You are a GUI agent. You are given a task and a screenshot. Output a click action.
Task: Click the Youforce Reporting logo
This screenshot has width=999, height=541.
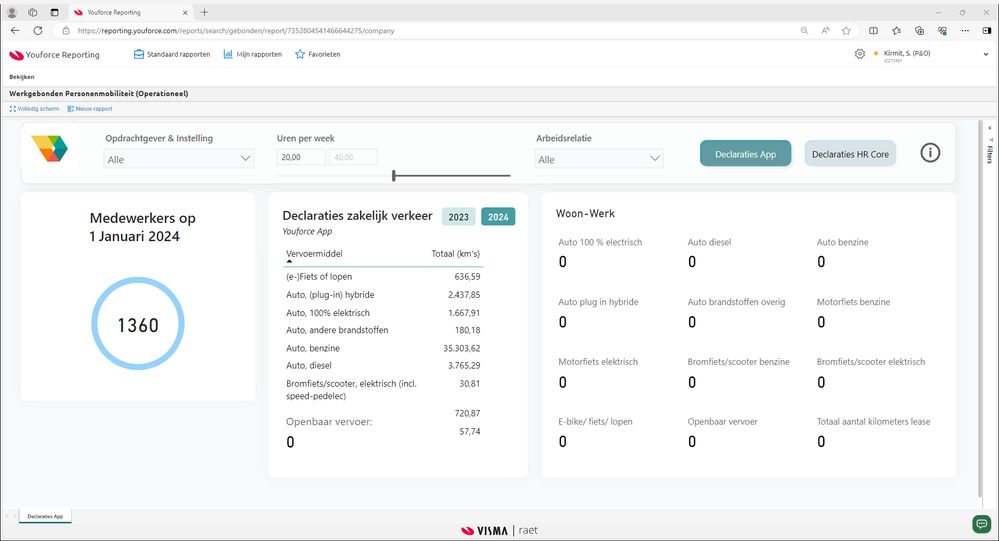coord(54,55)
